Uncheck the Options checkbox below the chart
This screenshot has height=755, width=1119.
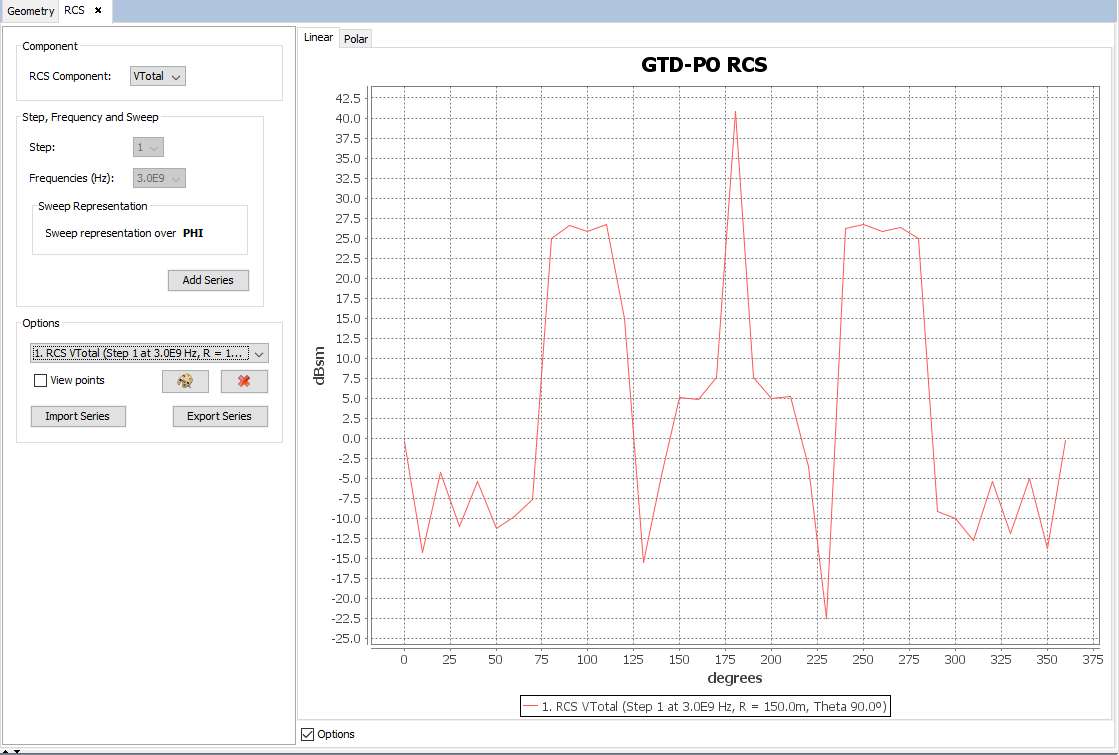coord(308,734)
